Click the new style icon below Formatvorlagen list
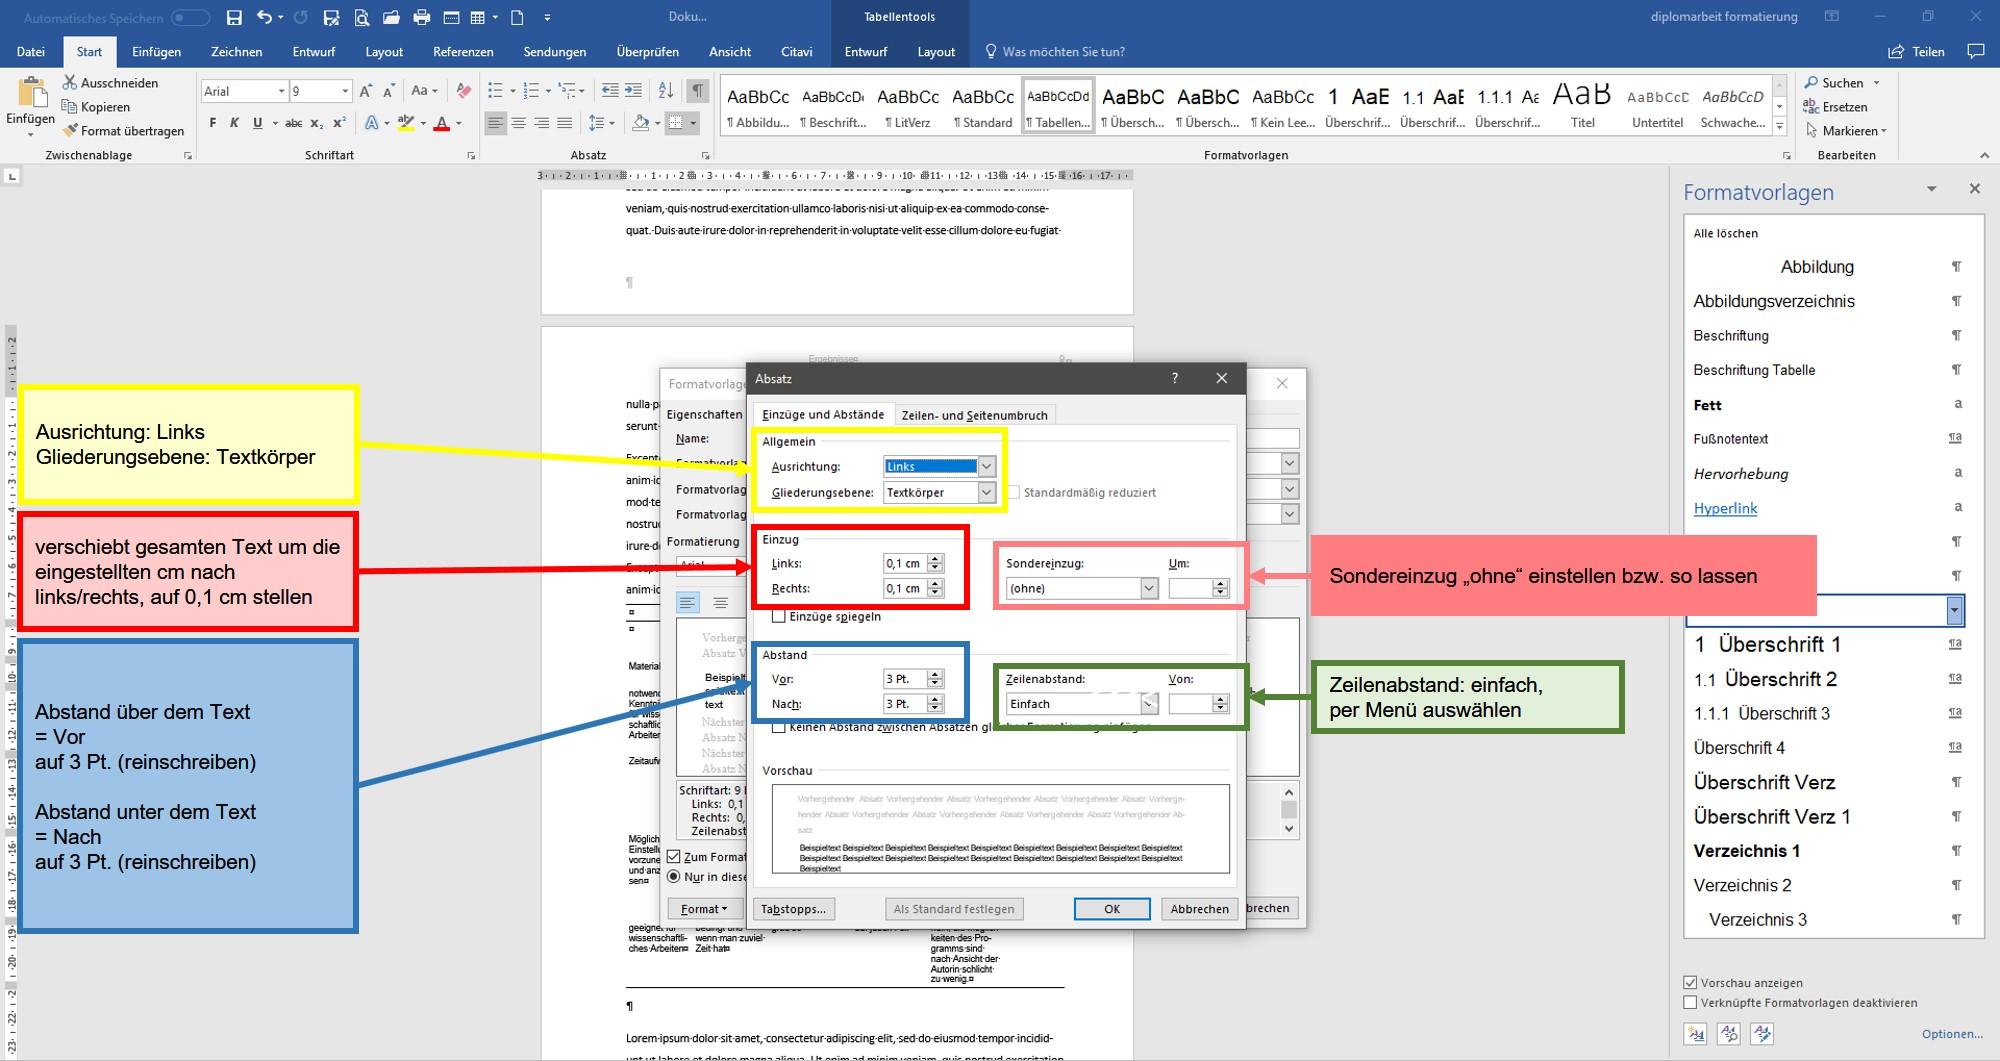This screenshot has width=2000, height=1061. 1695,1034
